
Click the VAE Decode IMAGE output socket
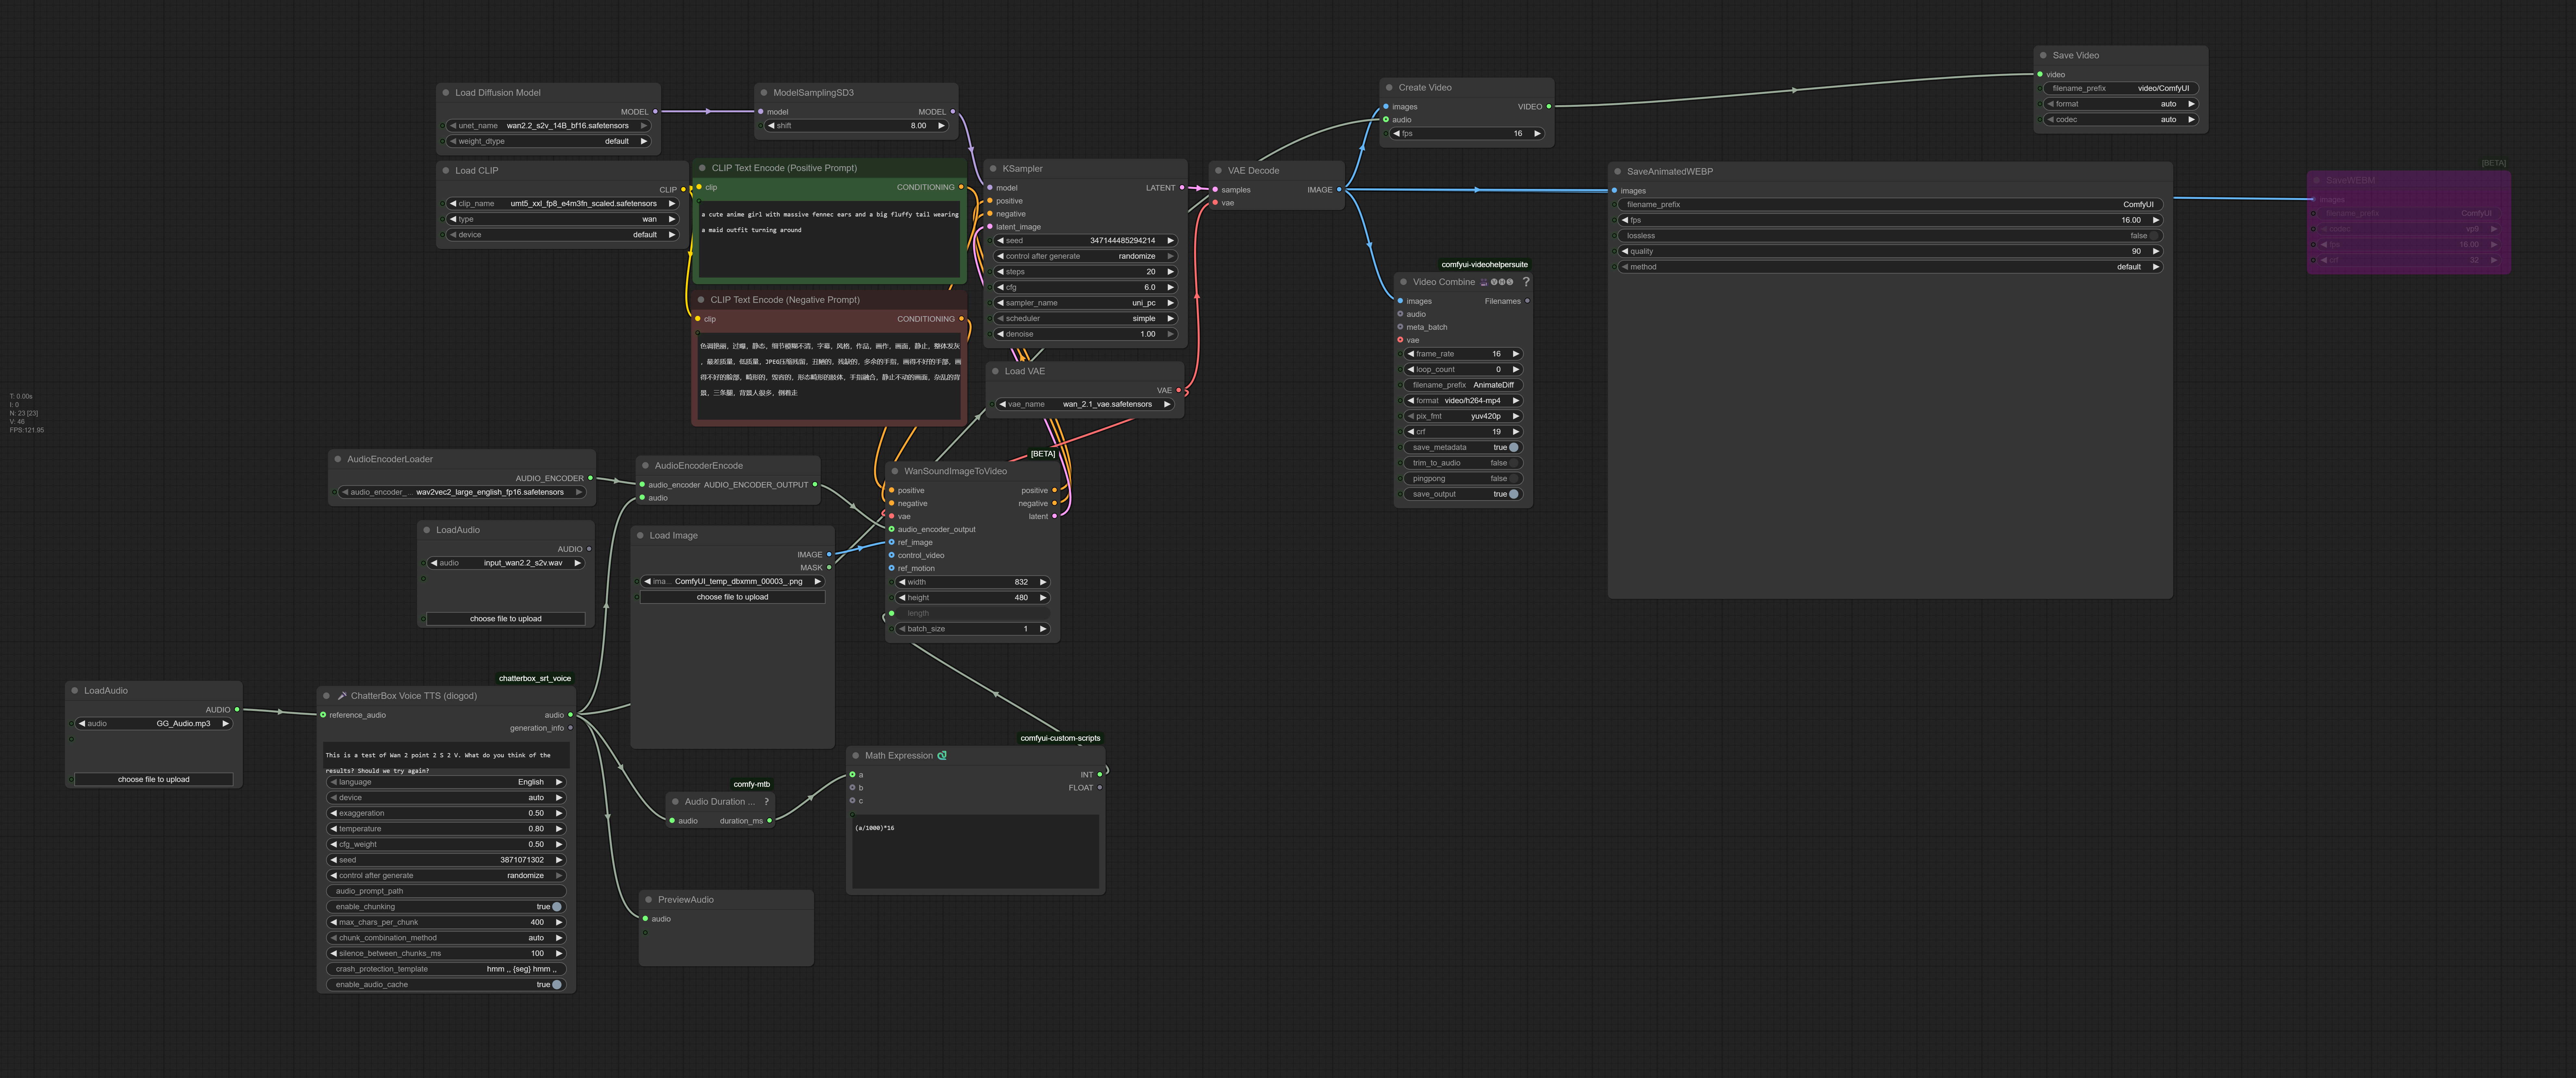1339,190
